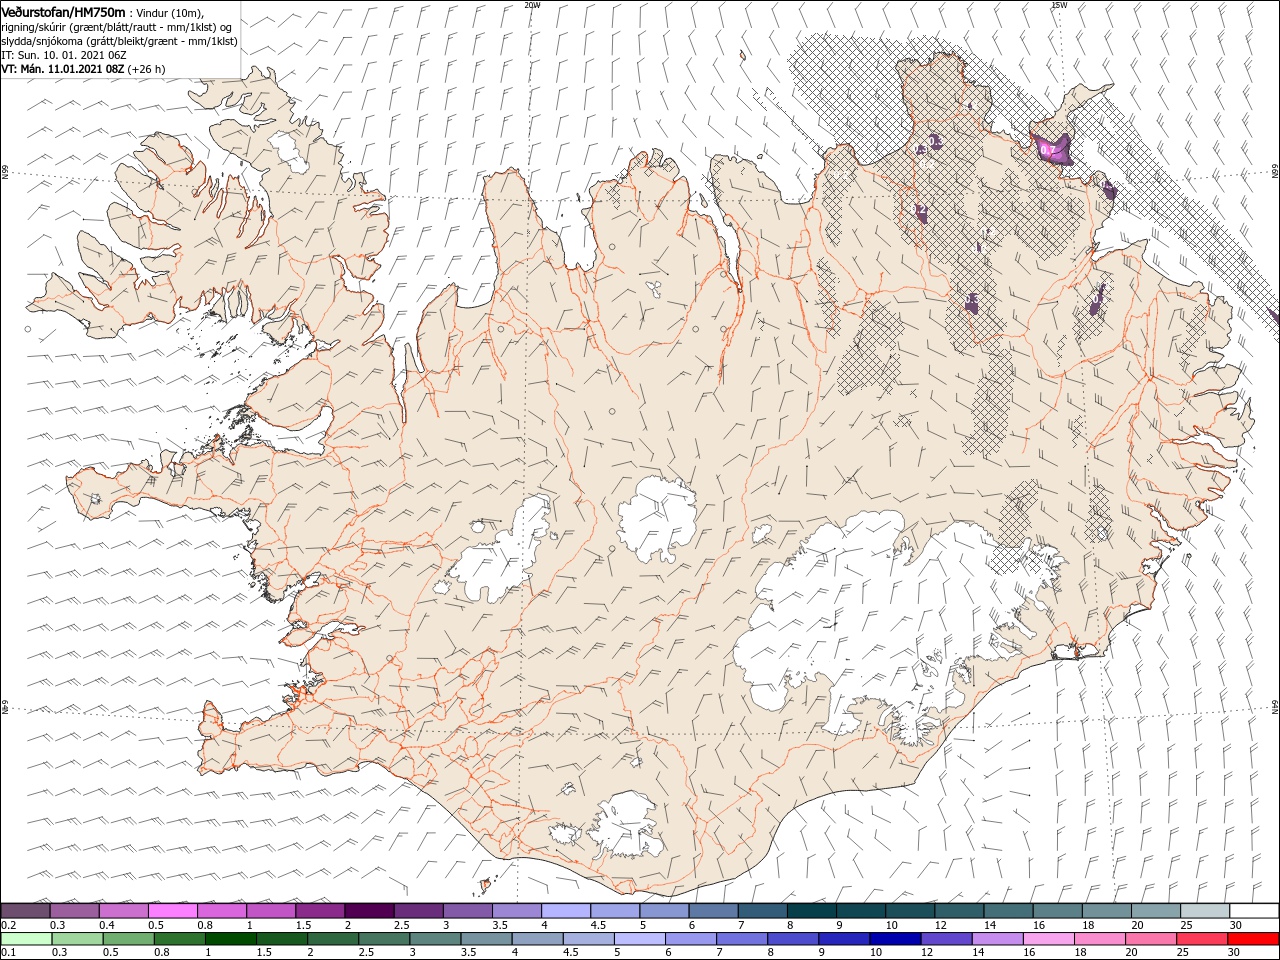1280x960 pixels.
Task: Click the pale green rain swatch labeled 0.1
Action: coord(26,939)
